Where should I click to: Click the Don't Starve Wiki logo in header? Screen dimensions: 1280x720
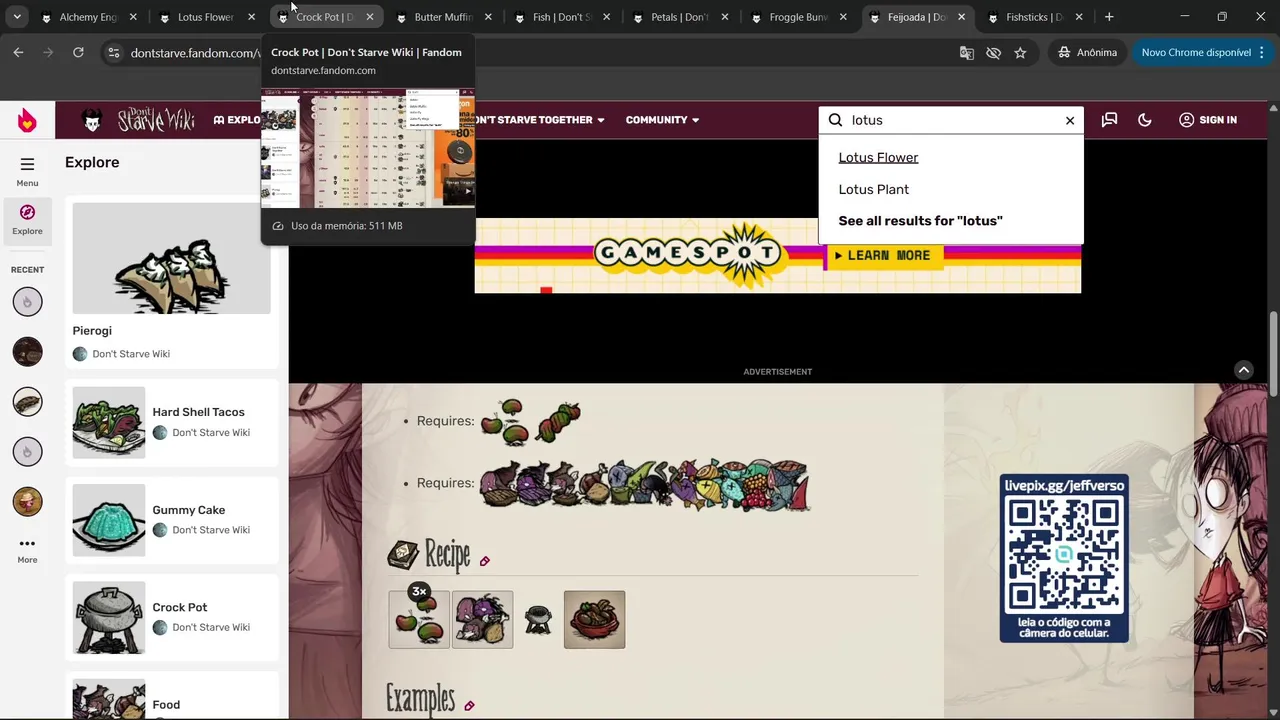[x=137, y=120]
